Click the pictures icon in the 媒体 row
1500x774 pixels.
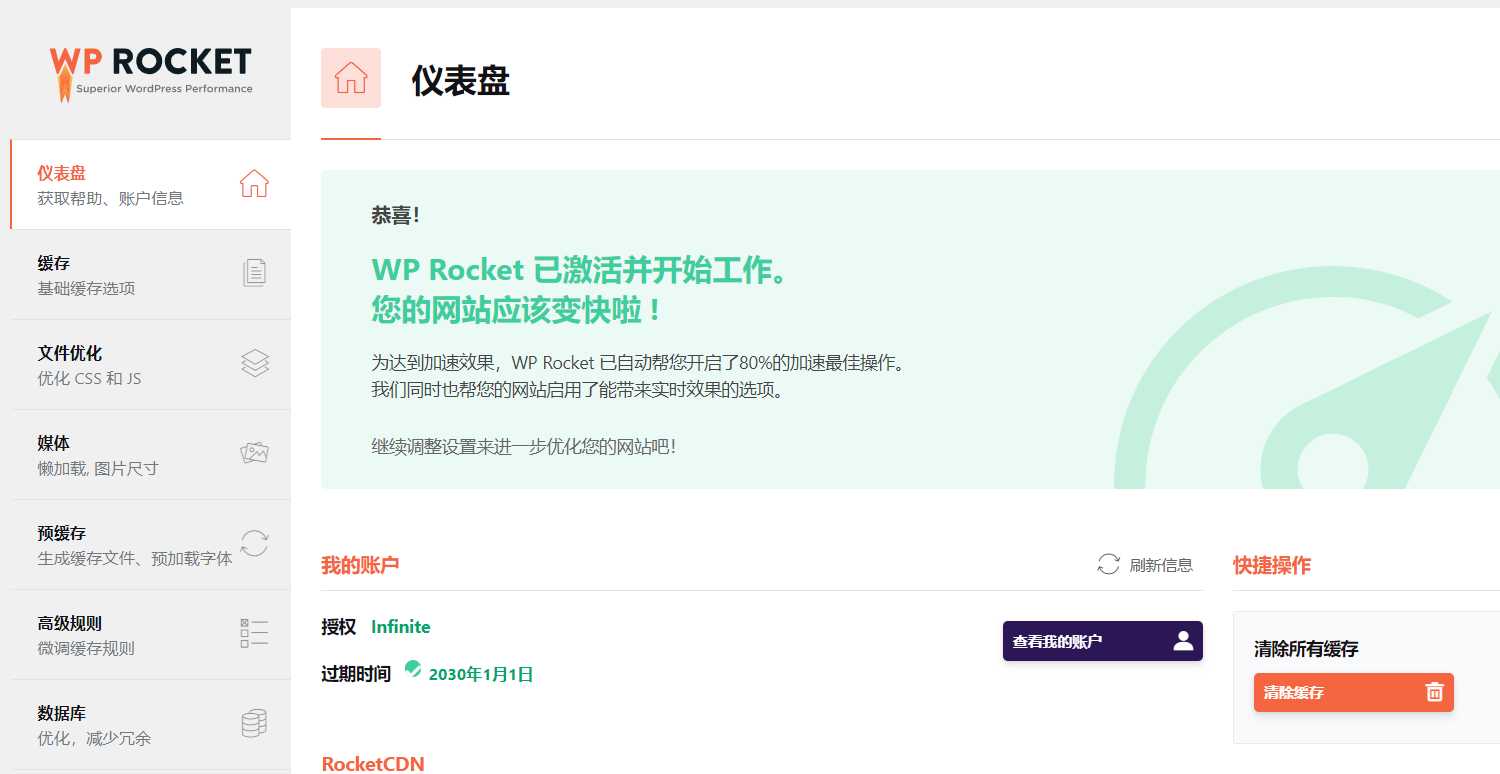[x=255, y=453]
